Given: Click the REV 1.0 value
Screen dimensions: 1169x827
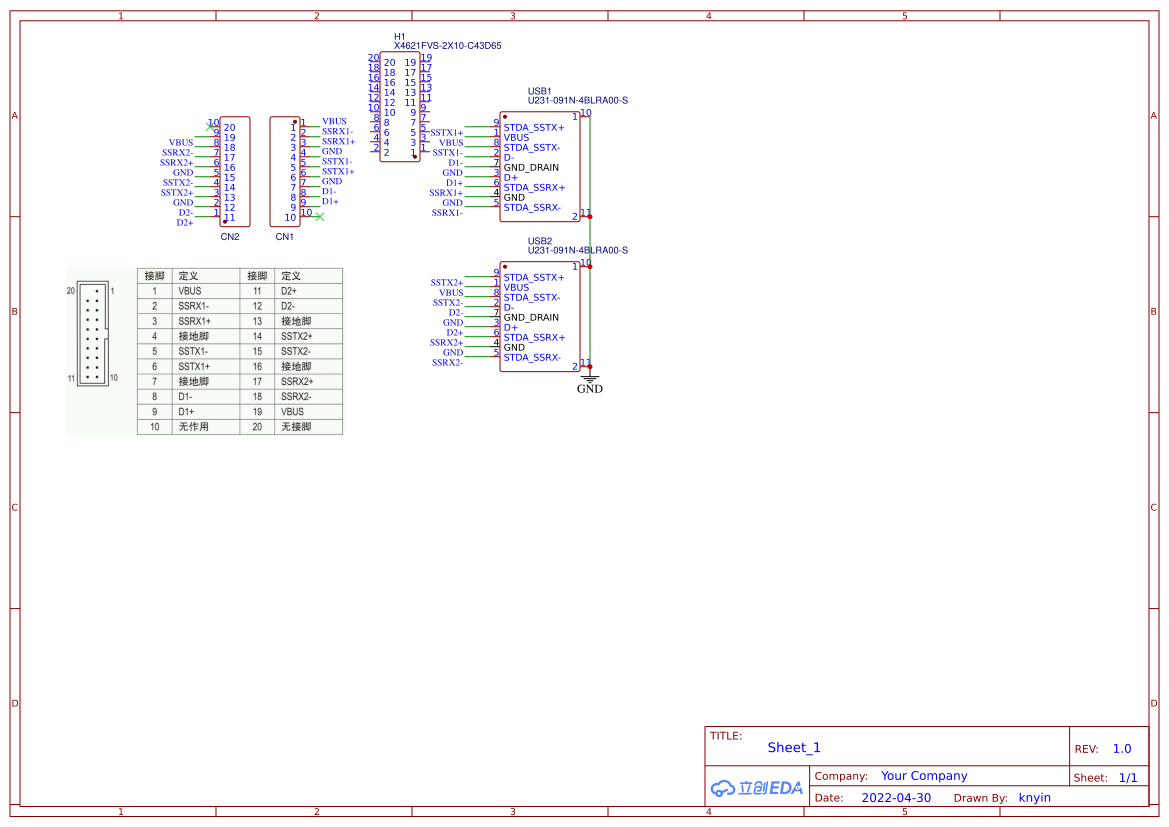Looking at the screenshot, I should click(x=1122, y=749).
